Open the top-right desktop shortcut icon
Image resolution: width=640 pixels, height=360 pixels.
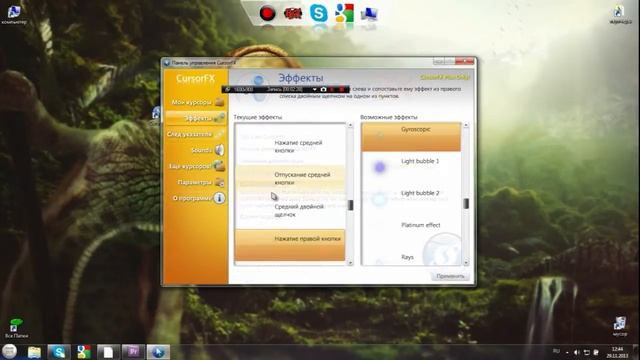(620, 15)
